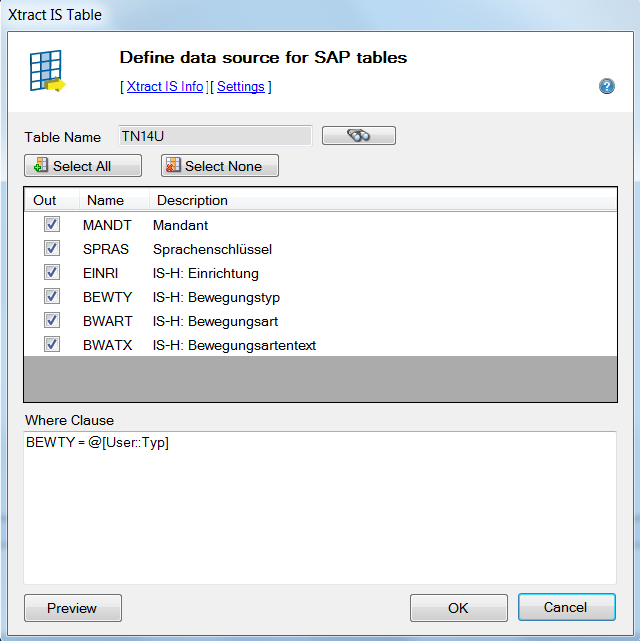Click the description 'IS-H: Einrichtung'
640x641 pixels.
pyautogui.click(x=206, y=273)
